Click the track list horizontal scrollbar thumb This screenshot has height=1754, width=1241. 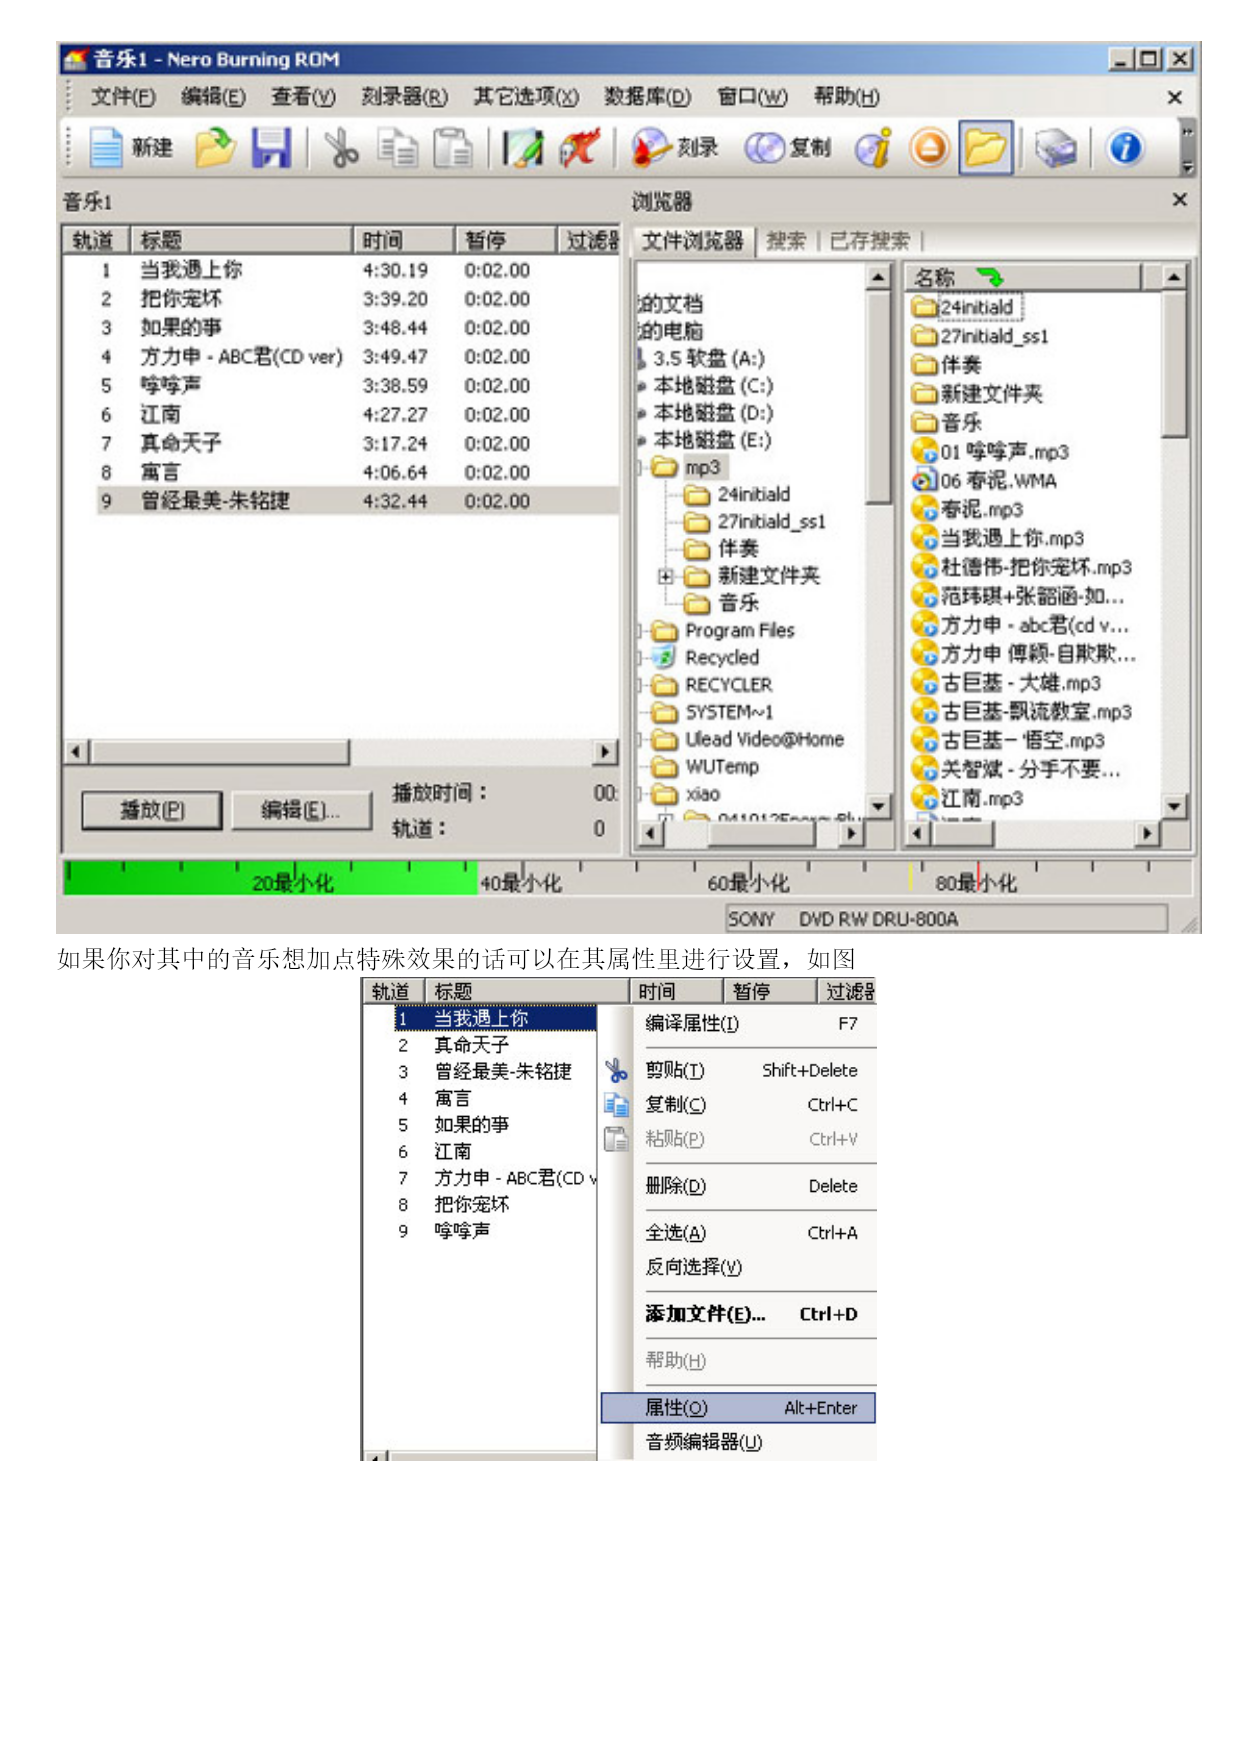pos(220,752)
